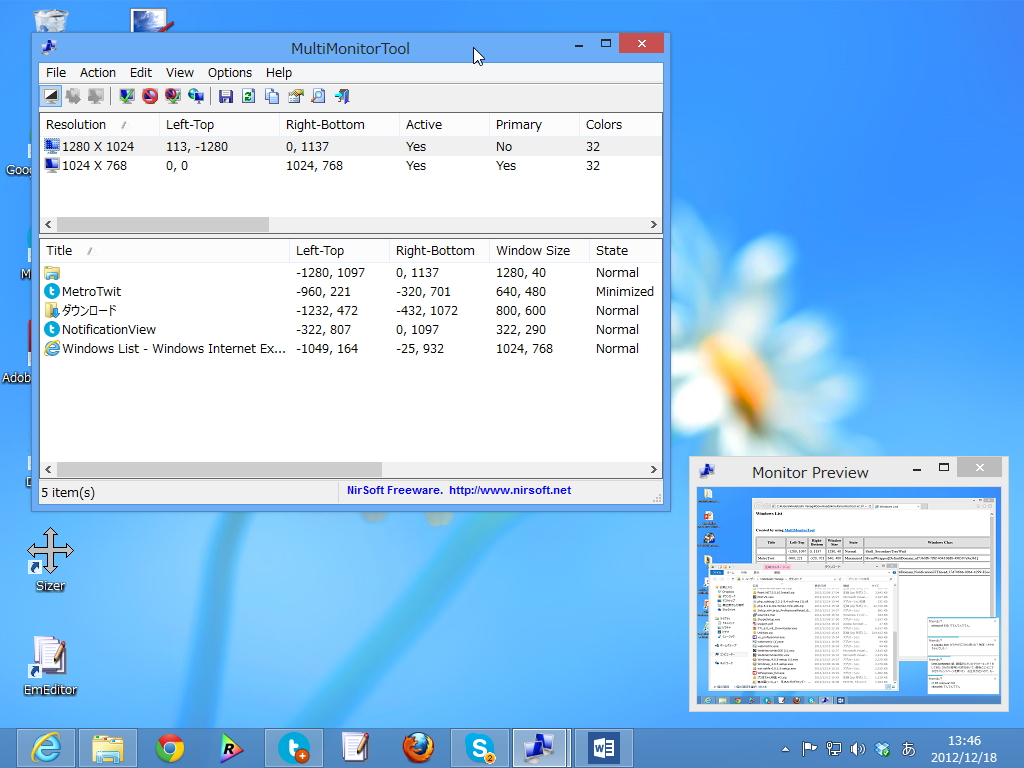This screenshot has height=768, width=1024.
Task: Select the MetroTwit window row
Action: [91, 292]
